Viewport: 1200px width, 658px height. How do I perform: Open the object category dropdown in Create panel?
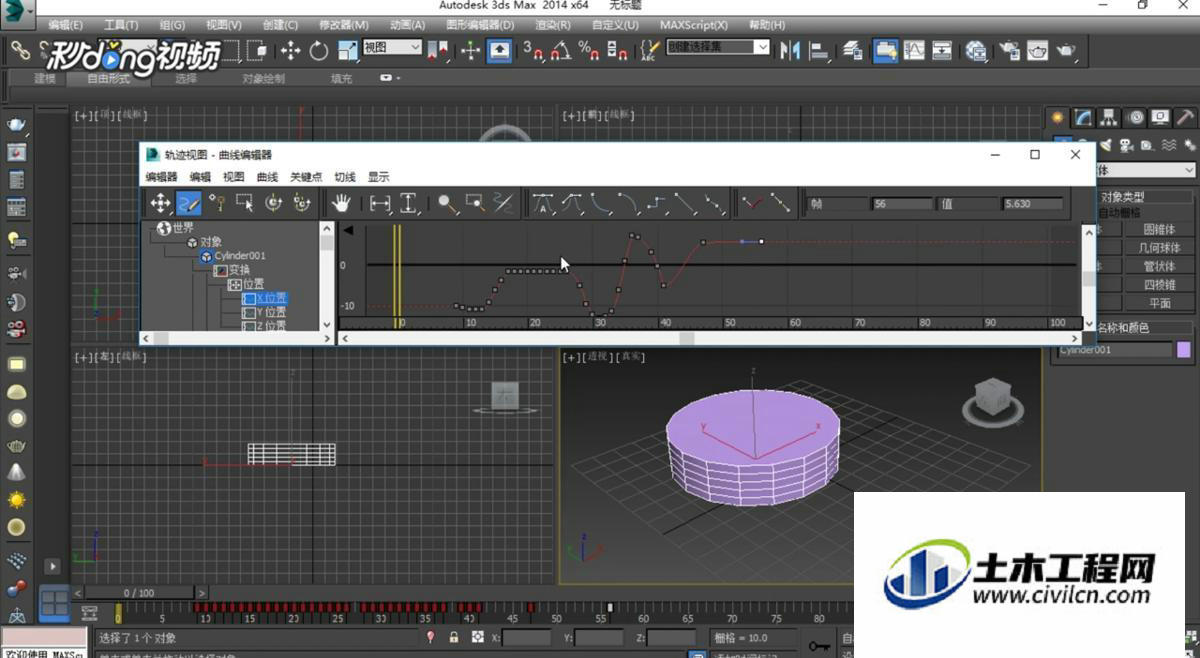pyautogui.click(x=1146, y=170)
